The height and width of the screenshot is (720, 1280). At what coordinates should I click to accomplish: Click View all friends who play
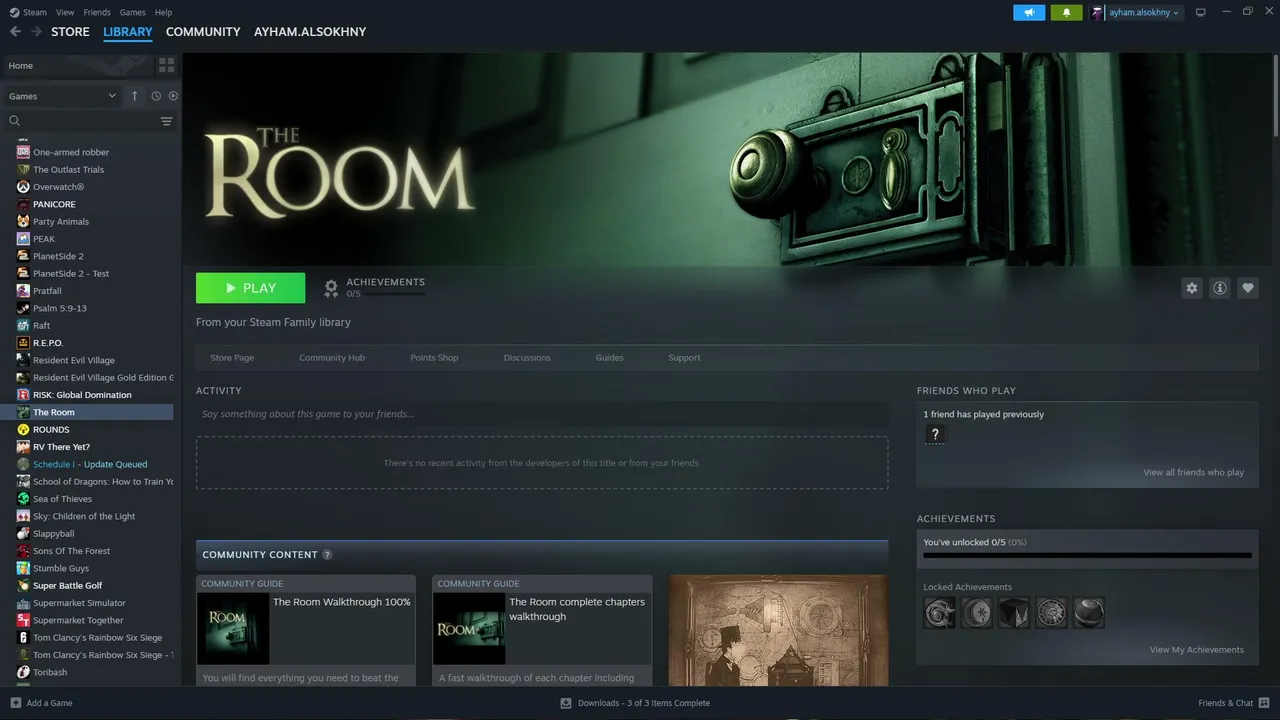tap(1194, 473)
